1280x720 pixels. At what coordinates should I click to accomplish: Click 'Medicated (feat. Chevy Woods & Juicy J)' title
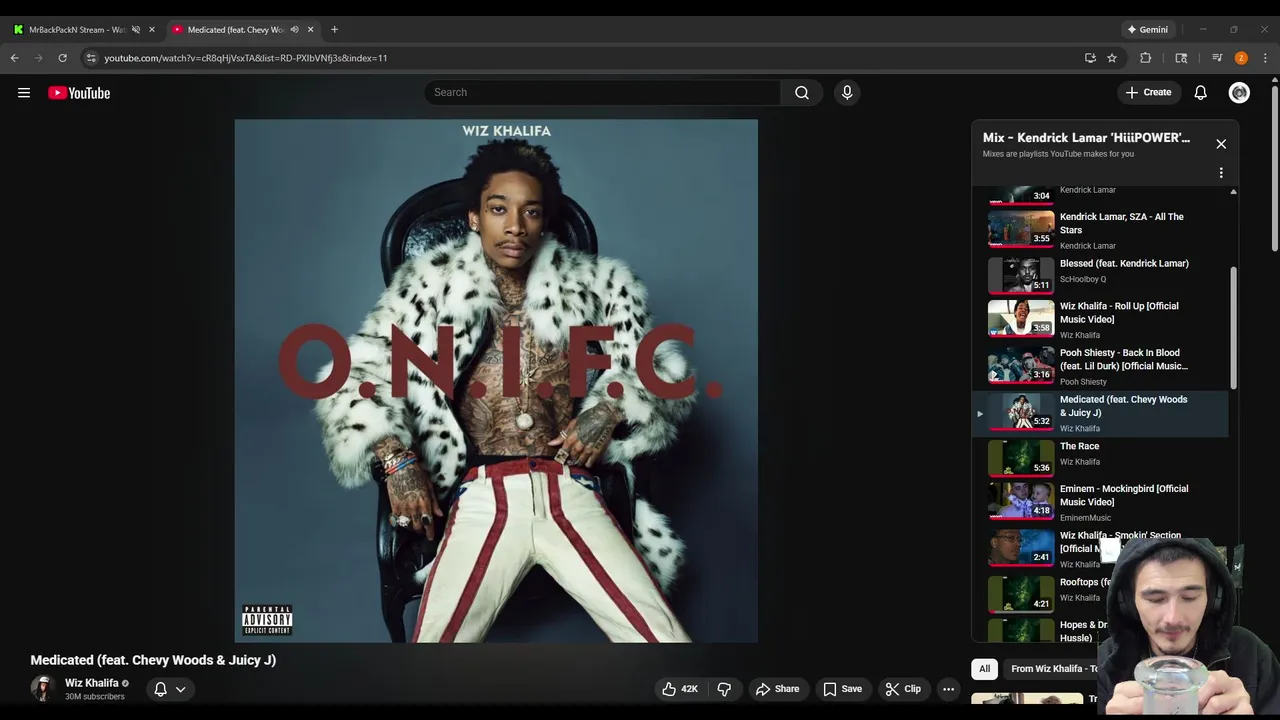153,660
